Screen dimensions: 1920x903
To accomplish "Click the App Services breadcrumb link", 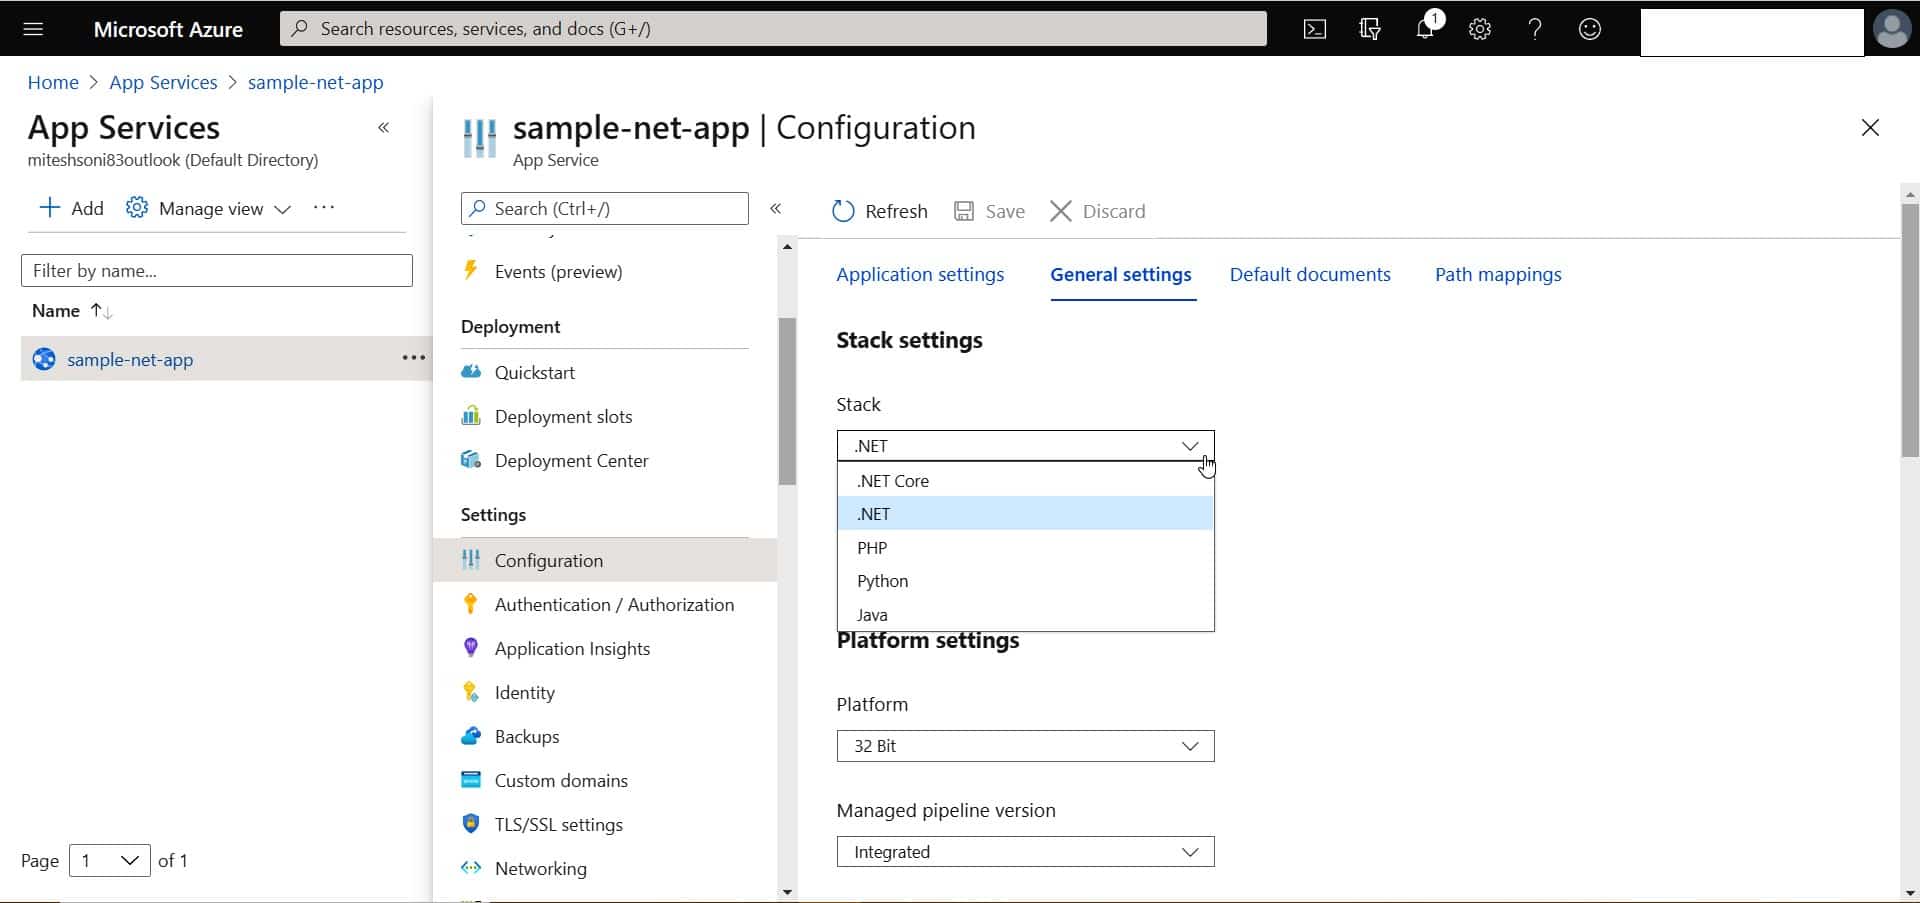I will click(x=163, y=83).
